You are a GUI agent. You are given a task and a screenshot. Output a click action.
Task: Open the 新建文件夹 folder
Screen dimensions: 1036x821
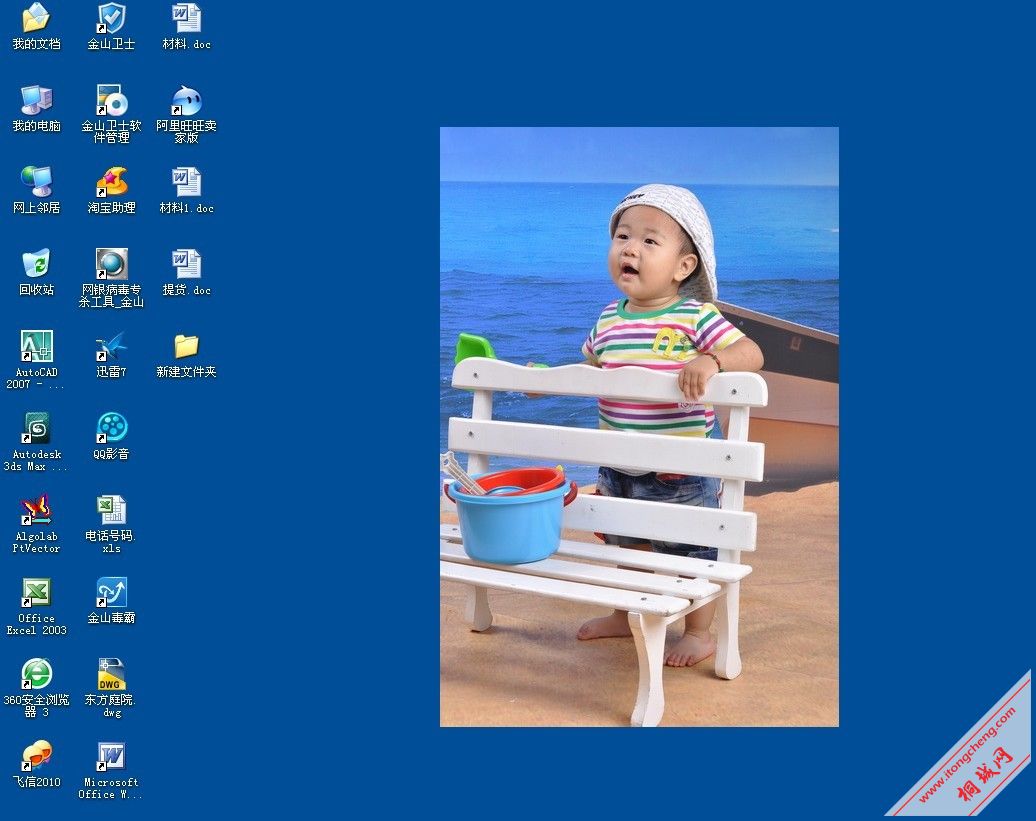(x=186, y=346)
